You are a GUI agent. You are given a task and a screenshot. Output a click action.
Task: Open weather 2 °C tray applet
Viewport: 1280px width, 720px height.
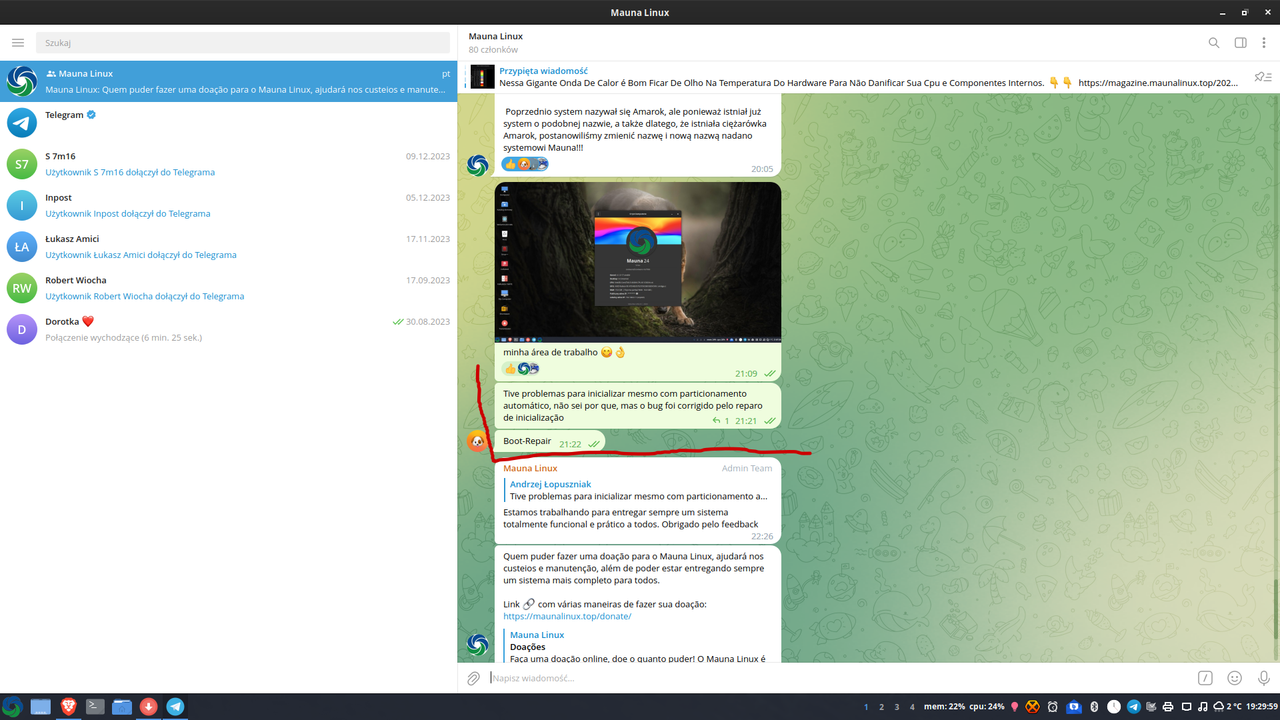pos(1227,707)
